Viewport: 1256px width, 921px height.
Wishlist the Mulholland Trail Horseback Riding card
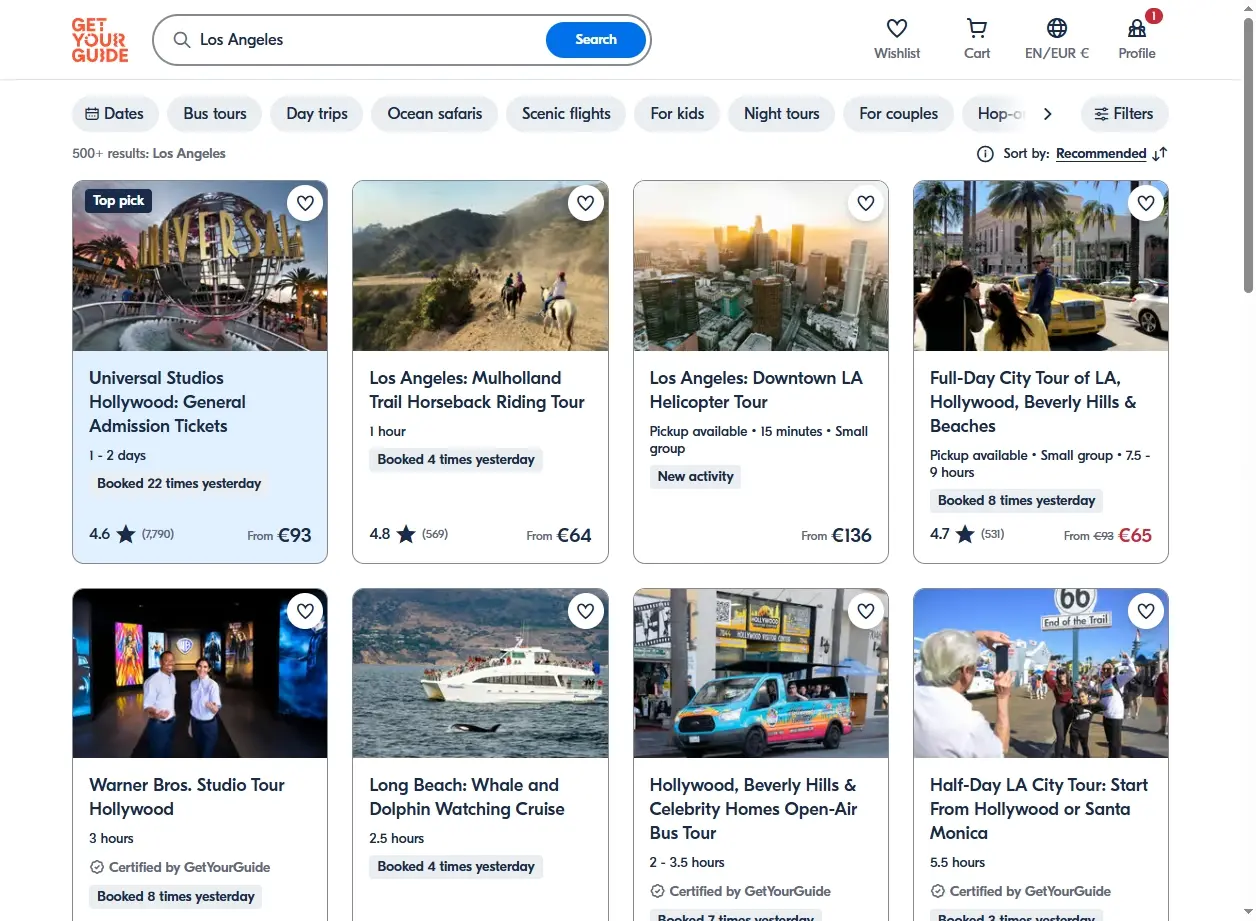(x=586, y=203)
